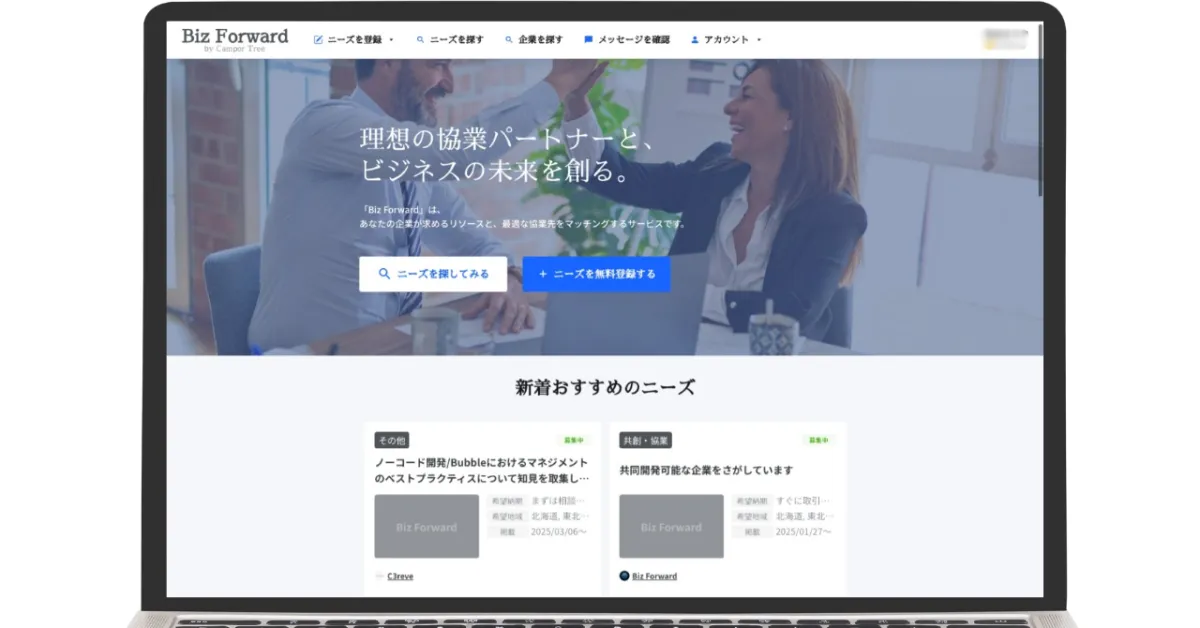Click the round Biz Forward company avatar
The image size is (1200, 628).
pyautogui.click(x=624, y=576)
